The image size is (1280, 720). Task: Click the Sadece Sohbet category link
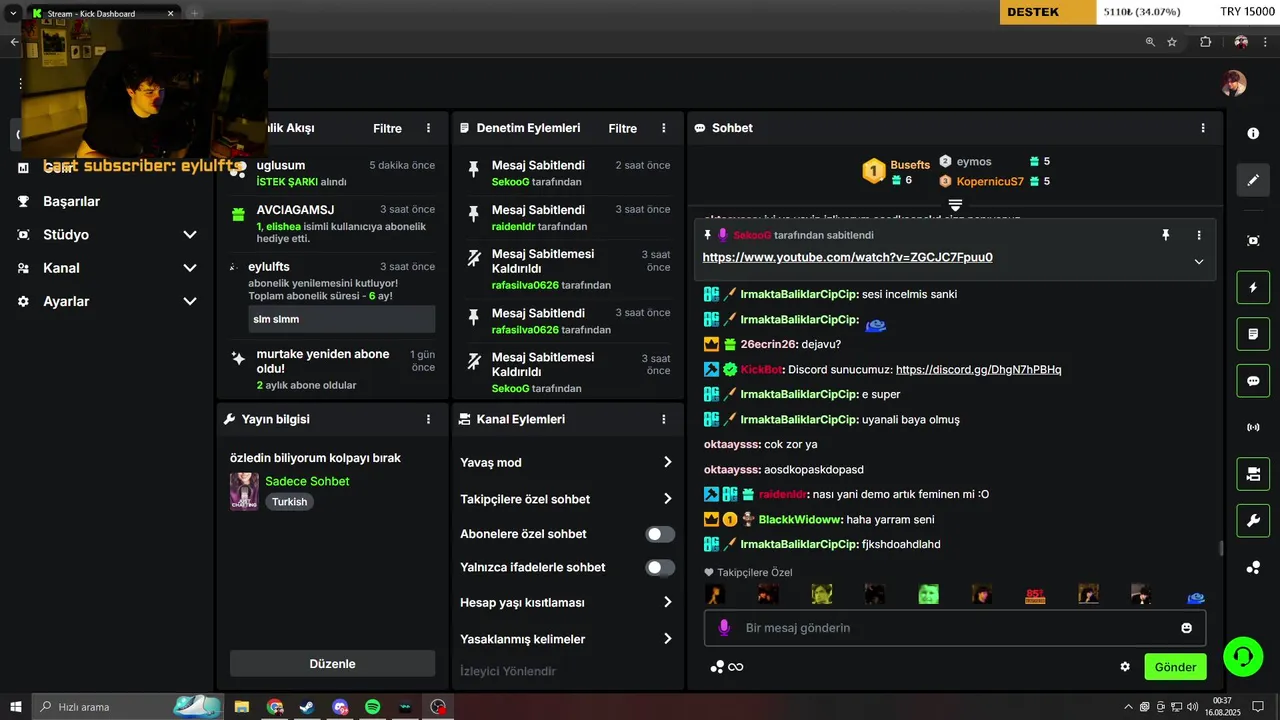click(307, 481)
